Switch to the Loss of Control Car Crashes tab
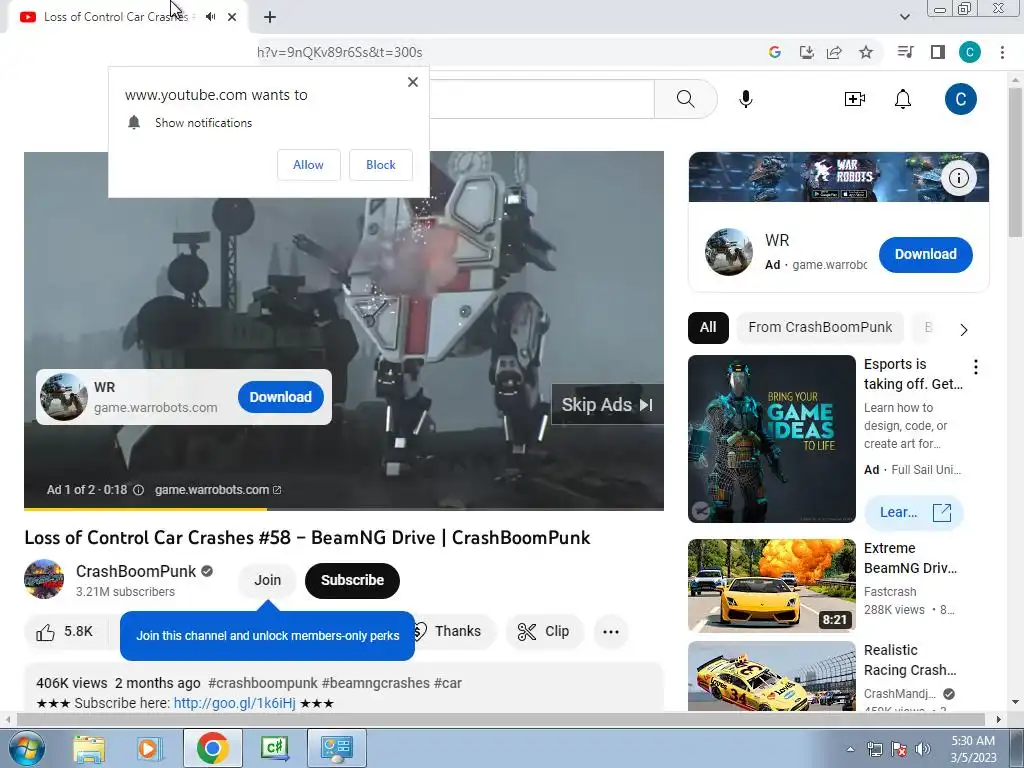The width and height of the screenshot is (1024, 768). click(116, 17)
